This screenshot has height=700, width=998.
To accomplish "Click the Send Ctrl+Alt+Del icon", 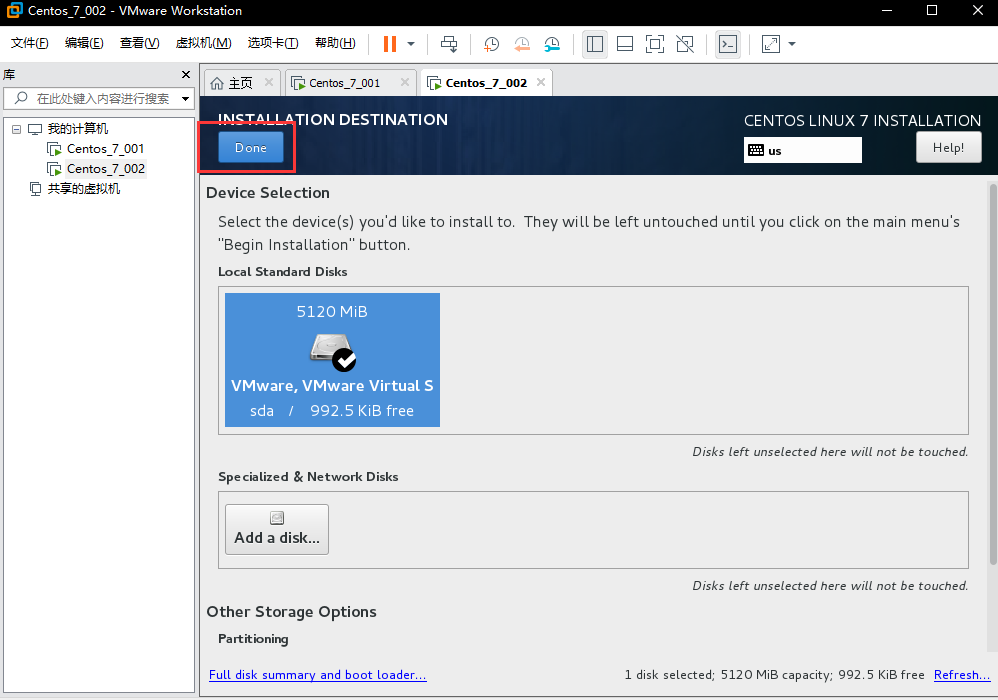I will (449, 44).
